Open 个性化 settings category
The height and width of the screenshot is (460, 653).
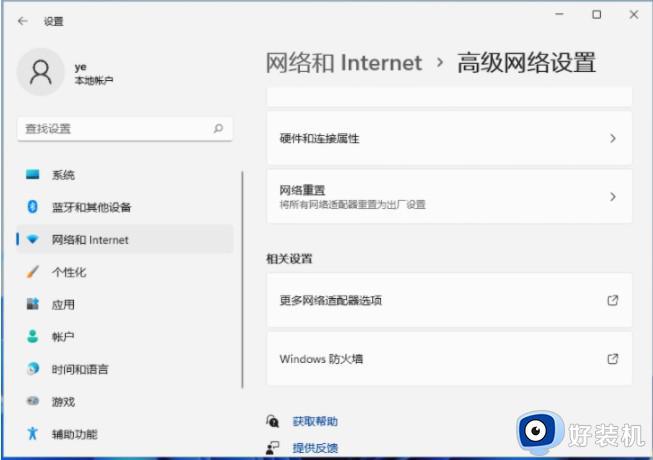[125, 272]
